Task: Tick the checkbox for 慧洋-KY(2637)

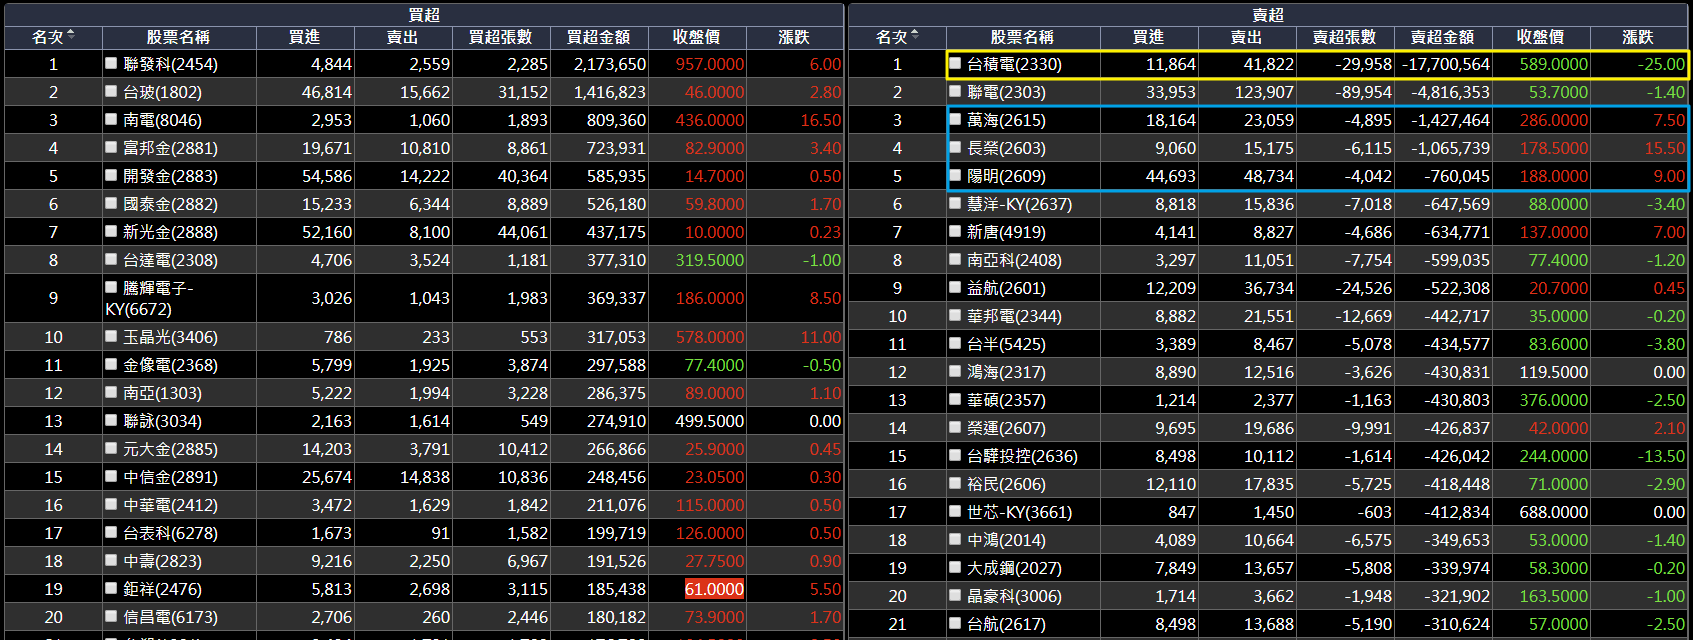Action: 955,203
